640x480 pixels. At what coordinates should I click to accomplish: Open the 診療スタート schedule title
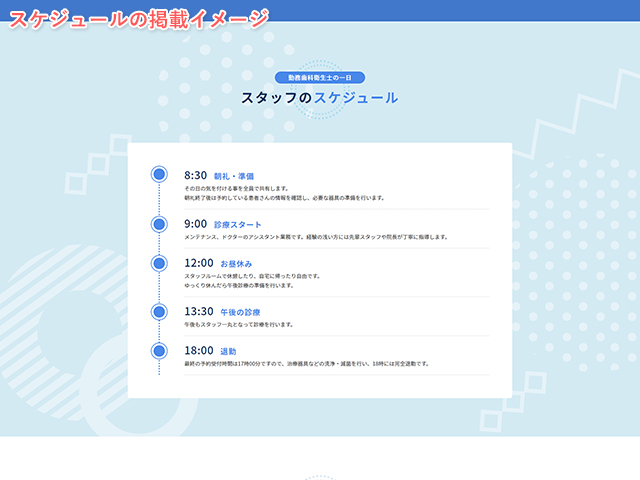pos(238,225)
